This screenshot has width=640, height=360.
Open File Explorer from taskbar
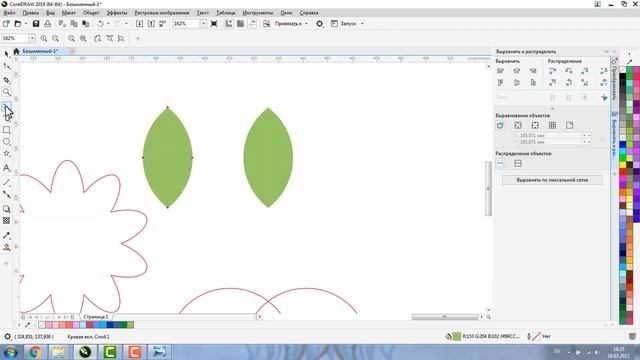pos(60,352)
